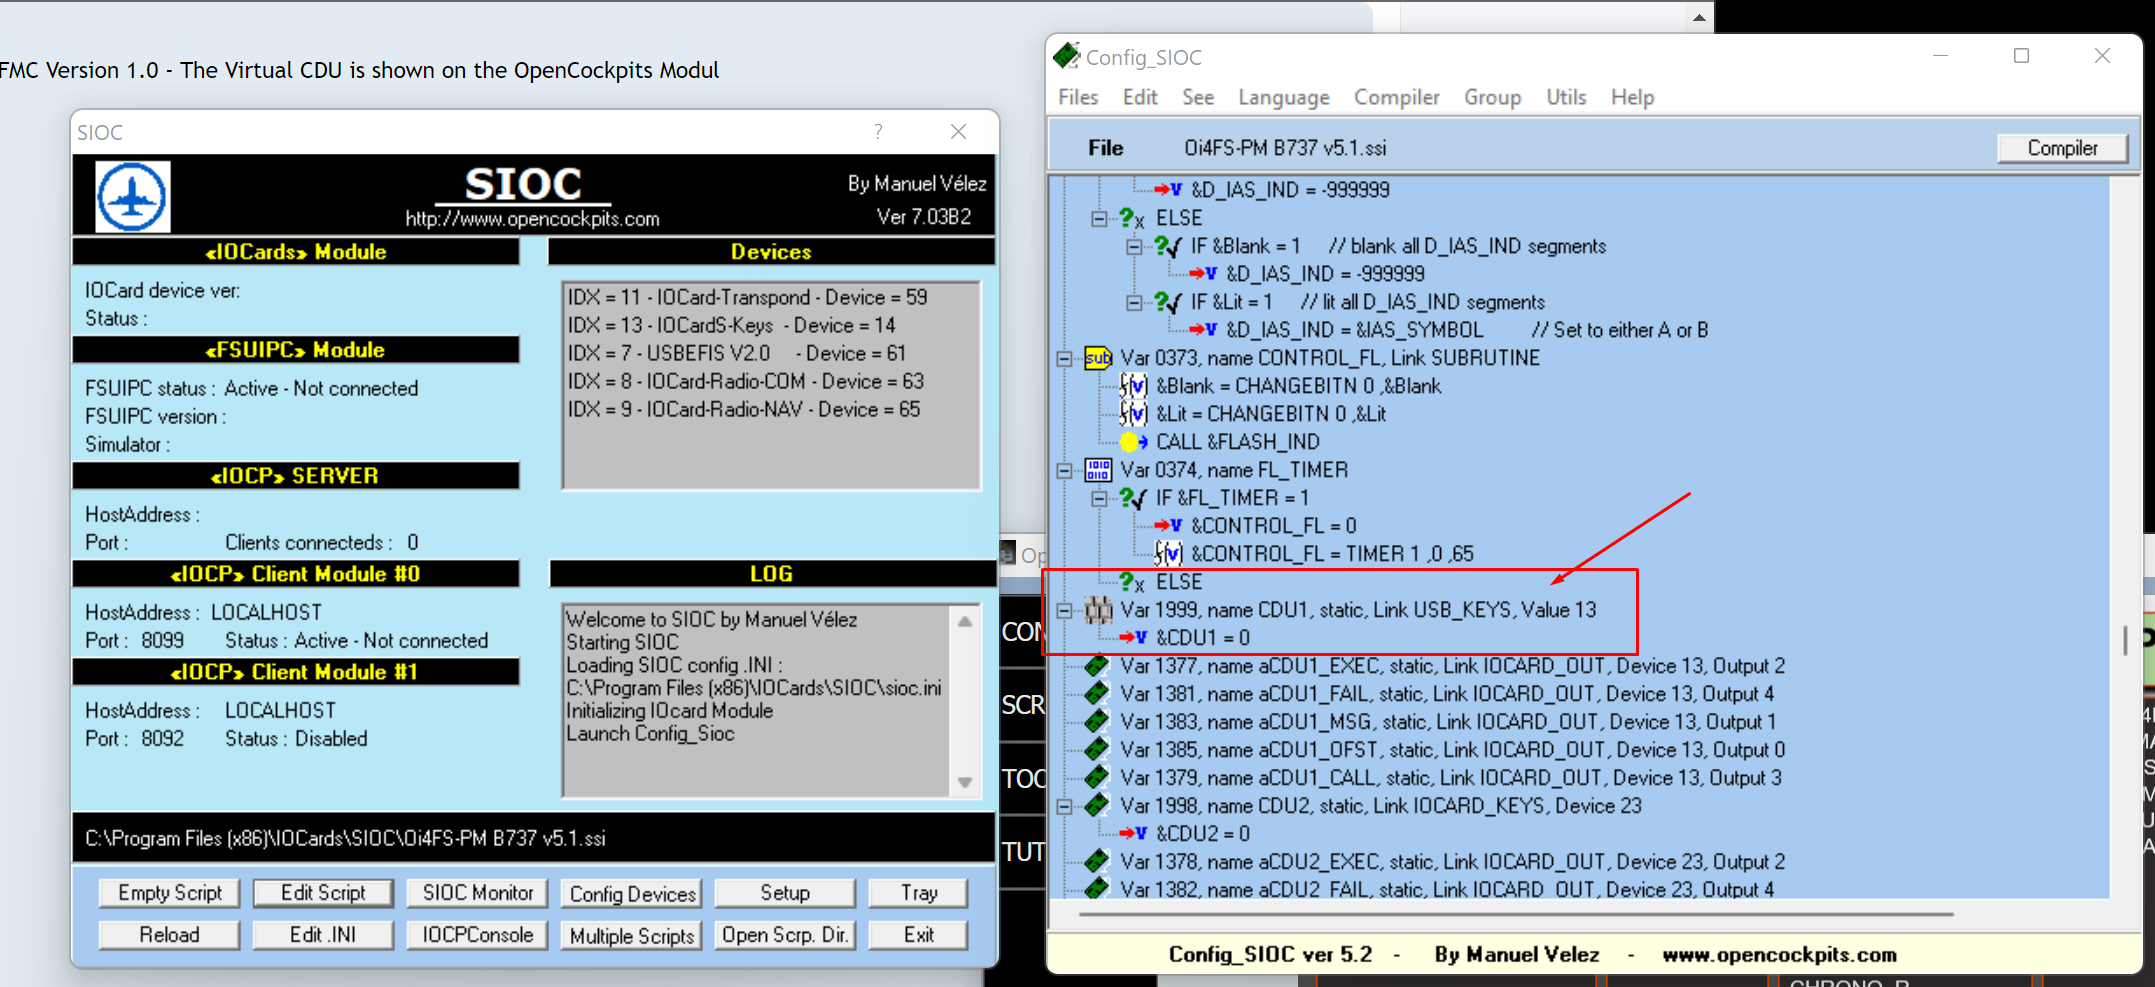Click the question mark help button in SIOC title bar
The width and height of the screenshot is (2155, 987).
tap(878, 131)
